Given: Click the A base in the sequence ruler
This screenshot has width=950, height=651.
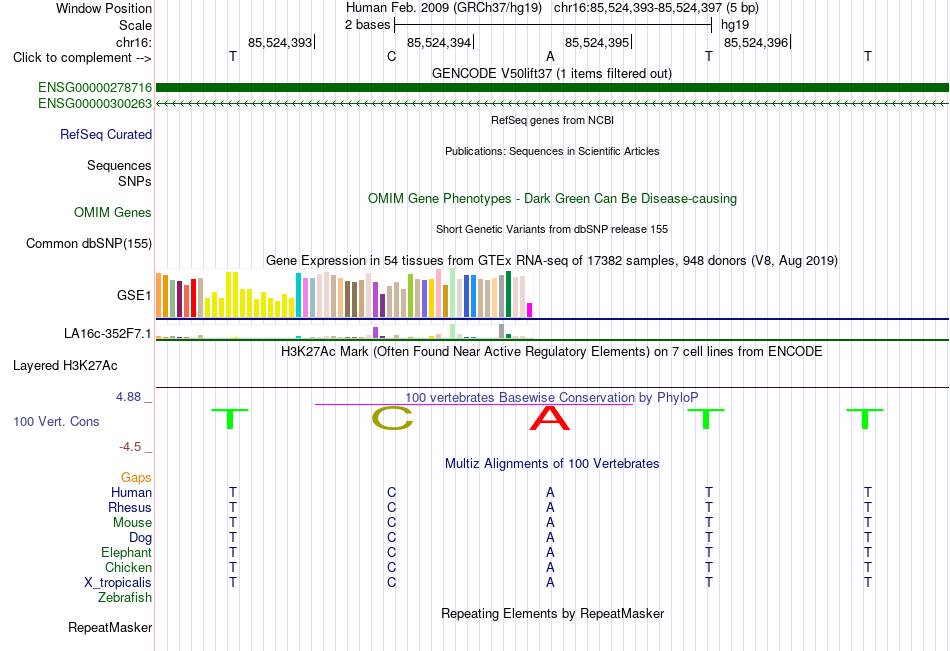Looking at the screenshot, I should [550, 56].
